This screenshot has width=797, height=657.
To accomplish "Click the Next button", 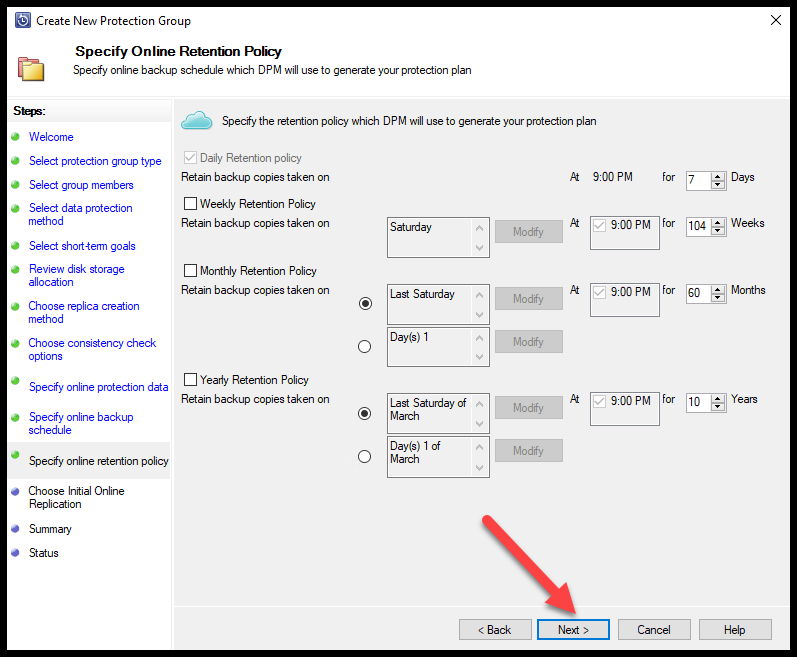I will tap(573, 630).
